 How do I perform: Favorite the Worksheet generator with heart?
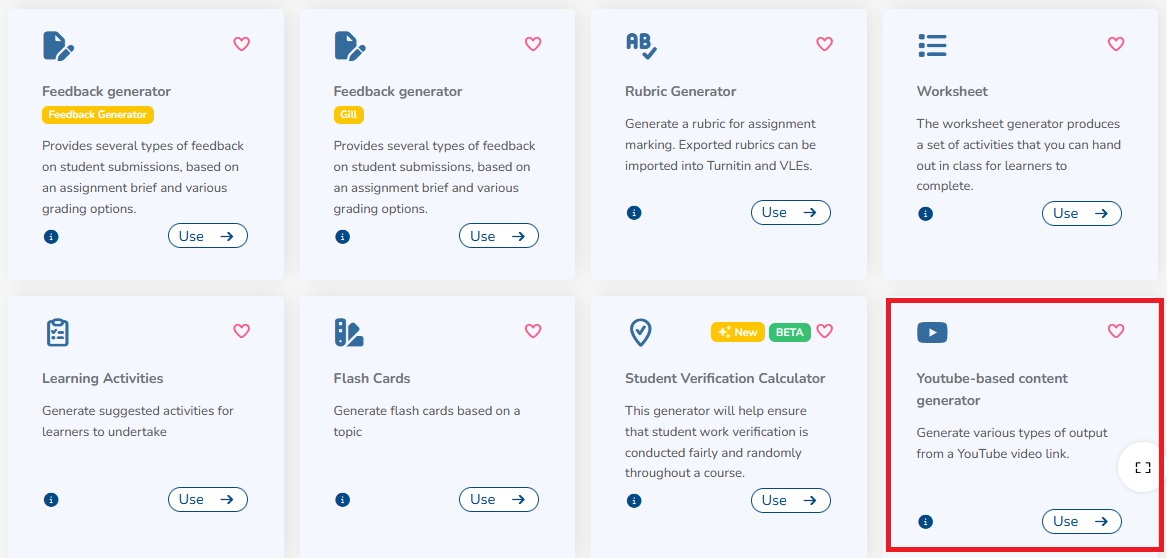click(x=1116, y=44)
